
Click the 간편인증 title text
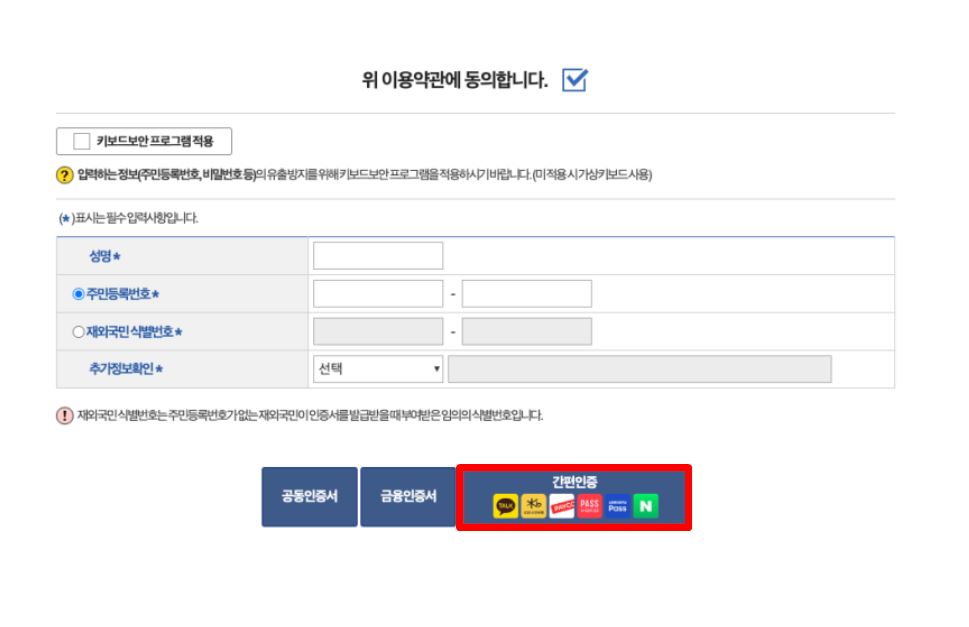pos(575,482)
